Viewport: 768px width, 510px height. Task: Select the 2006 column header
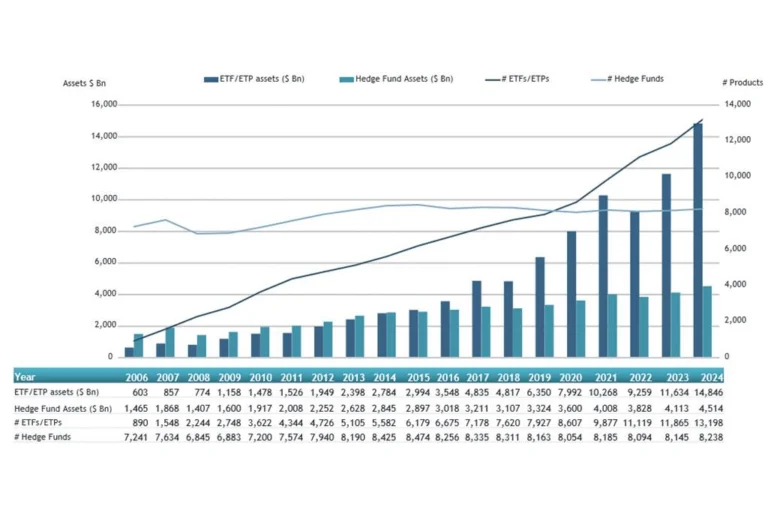[137, 377]
